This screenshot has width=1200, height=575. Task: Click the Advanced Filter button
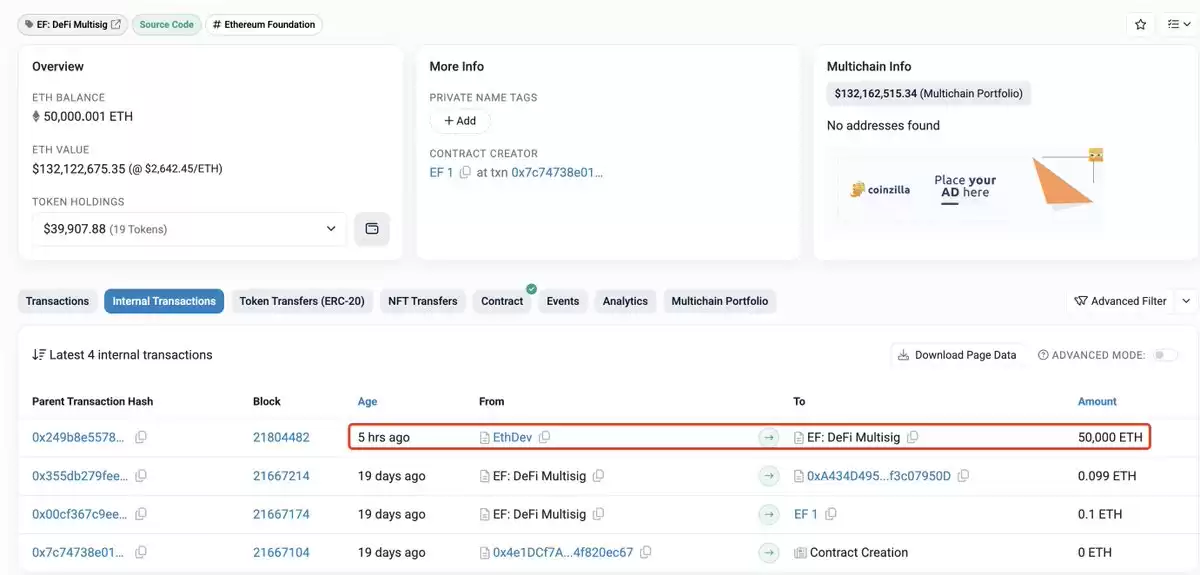pos(1120,301)
